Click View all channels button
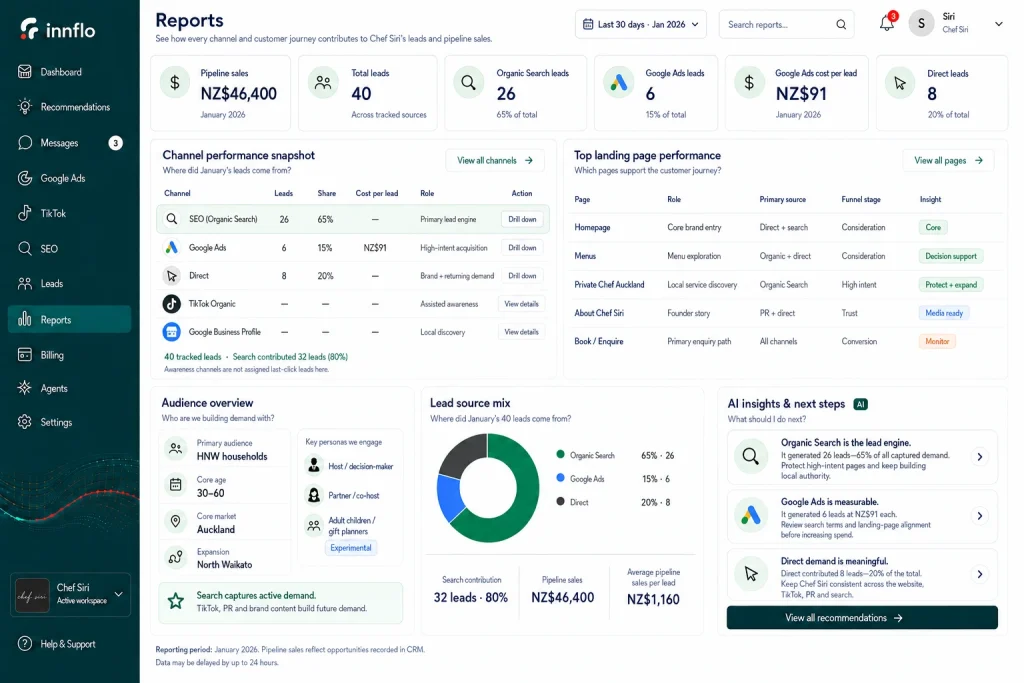The height and width of the screenshot is (683, 1024). [495, 160]
